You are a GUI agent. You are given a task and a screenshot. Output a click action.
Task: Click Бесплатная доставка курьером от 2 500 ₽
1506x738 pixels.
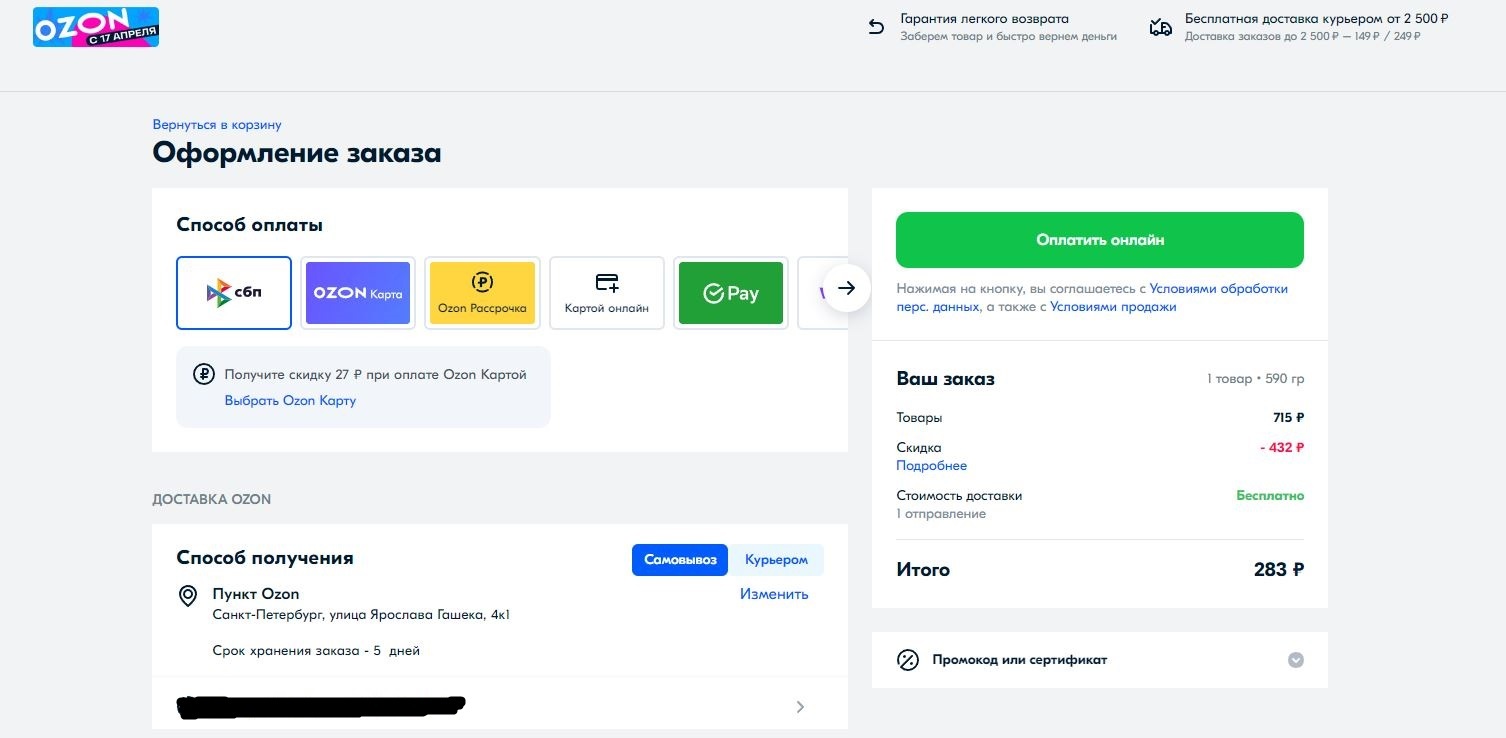[1317, 19]
